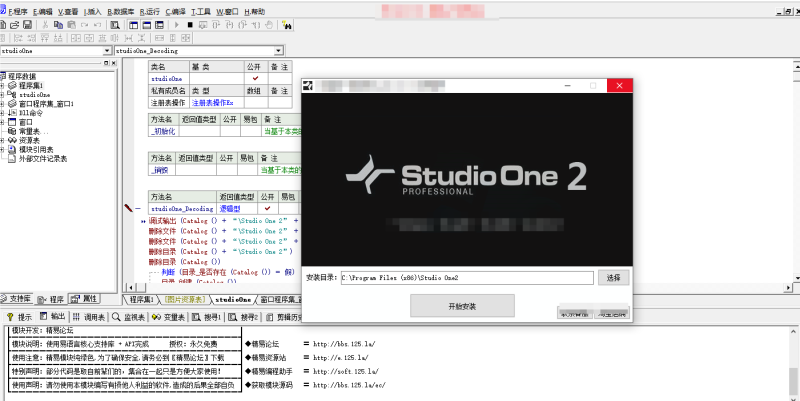Select the 资源表 tree node
Image resolution: width=800 pixels, height=401 pixels.
pyautogui.click(x=29, y=140)
